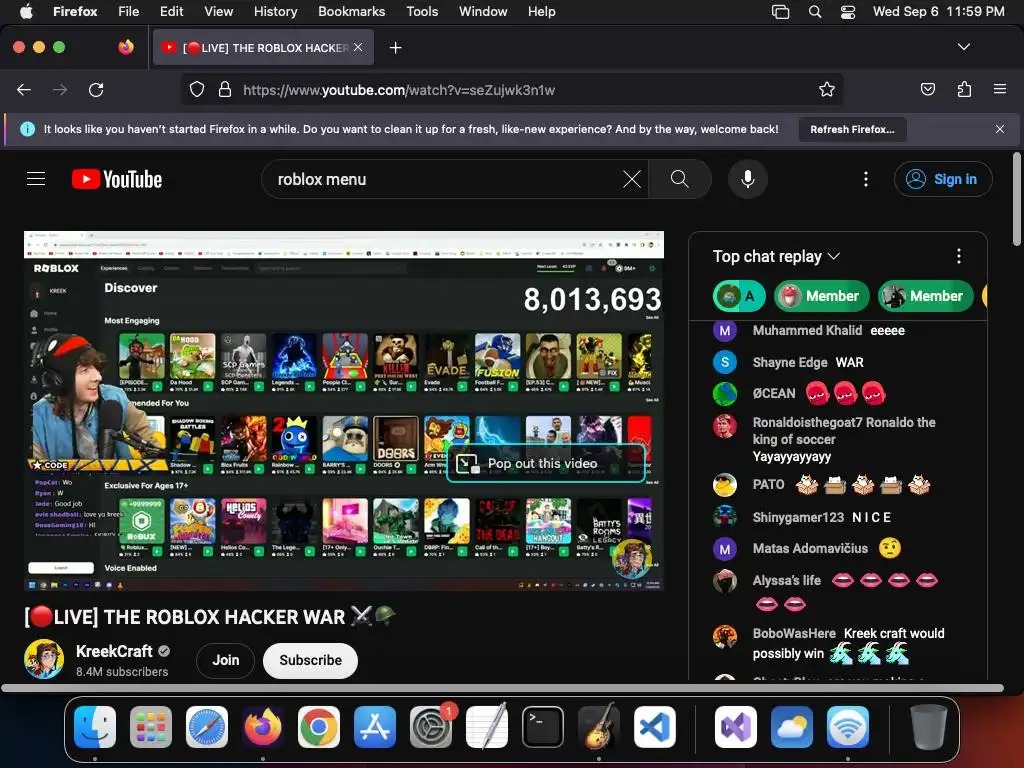
Task: Click the BoboWasHere chat message author
Action: coord(794,633)
